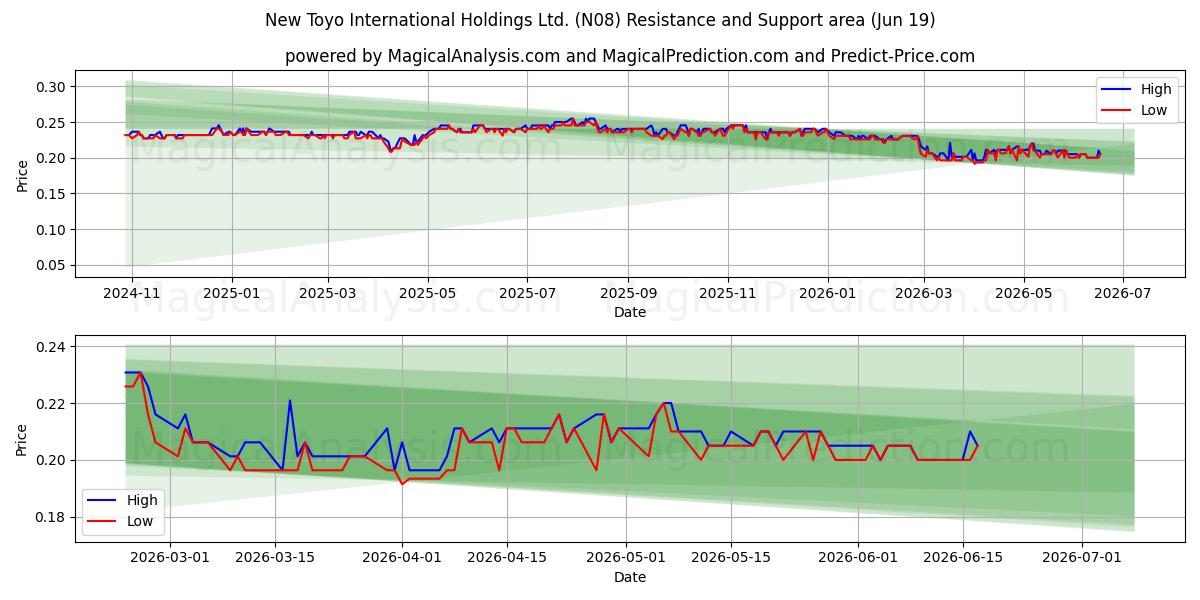Image resolution: width=1200 pixels, height=600 pixels.
Task: Click the 'Date' axis label under bottom chart
Action: coord(630,577)
